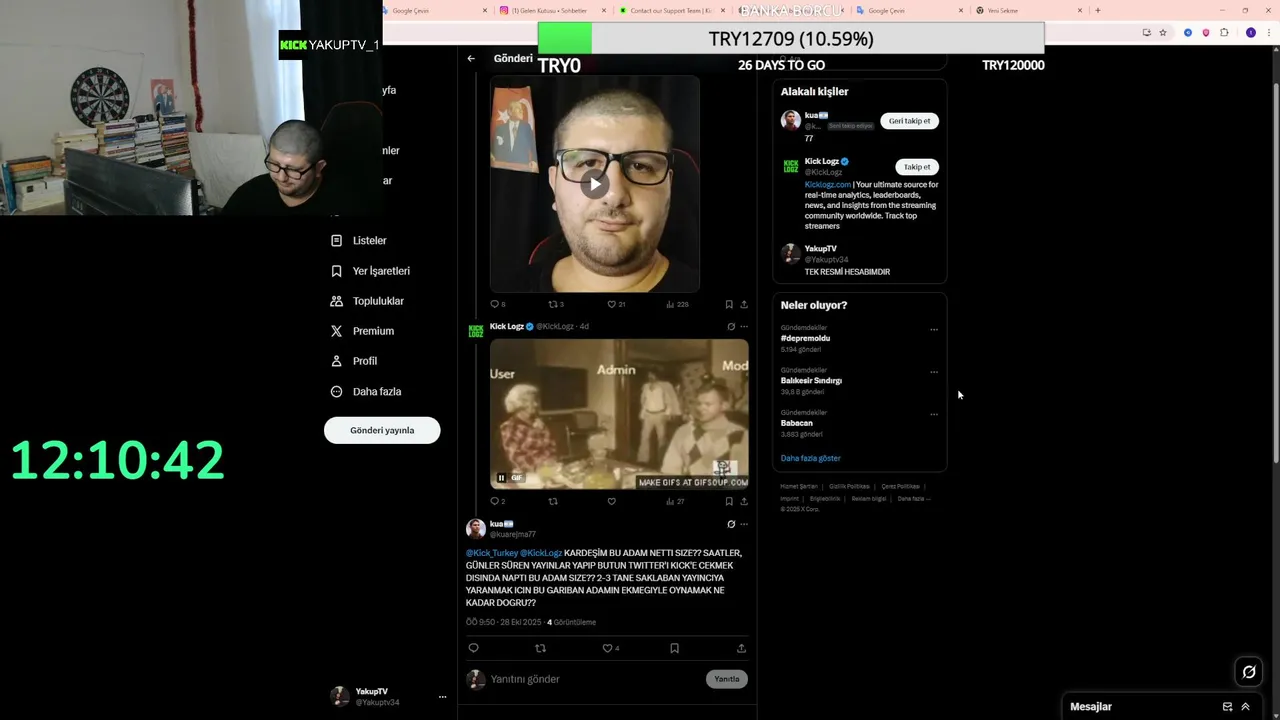Image resolution: width=1280 pixels, height=720 pixels.
Task: Bookmark the Kick Logz GIF post
Action: 729,501
